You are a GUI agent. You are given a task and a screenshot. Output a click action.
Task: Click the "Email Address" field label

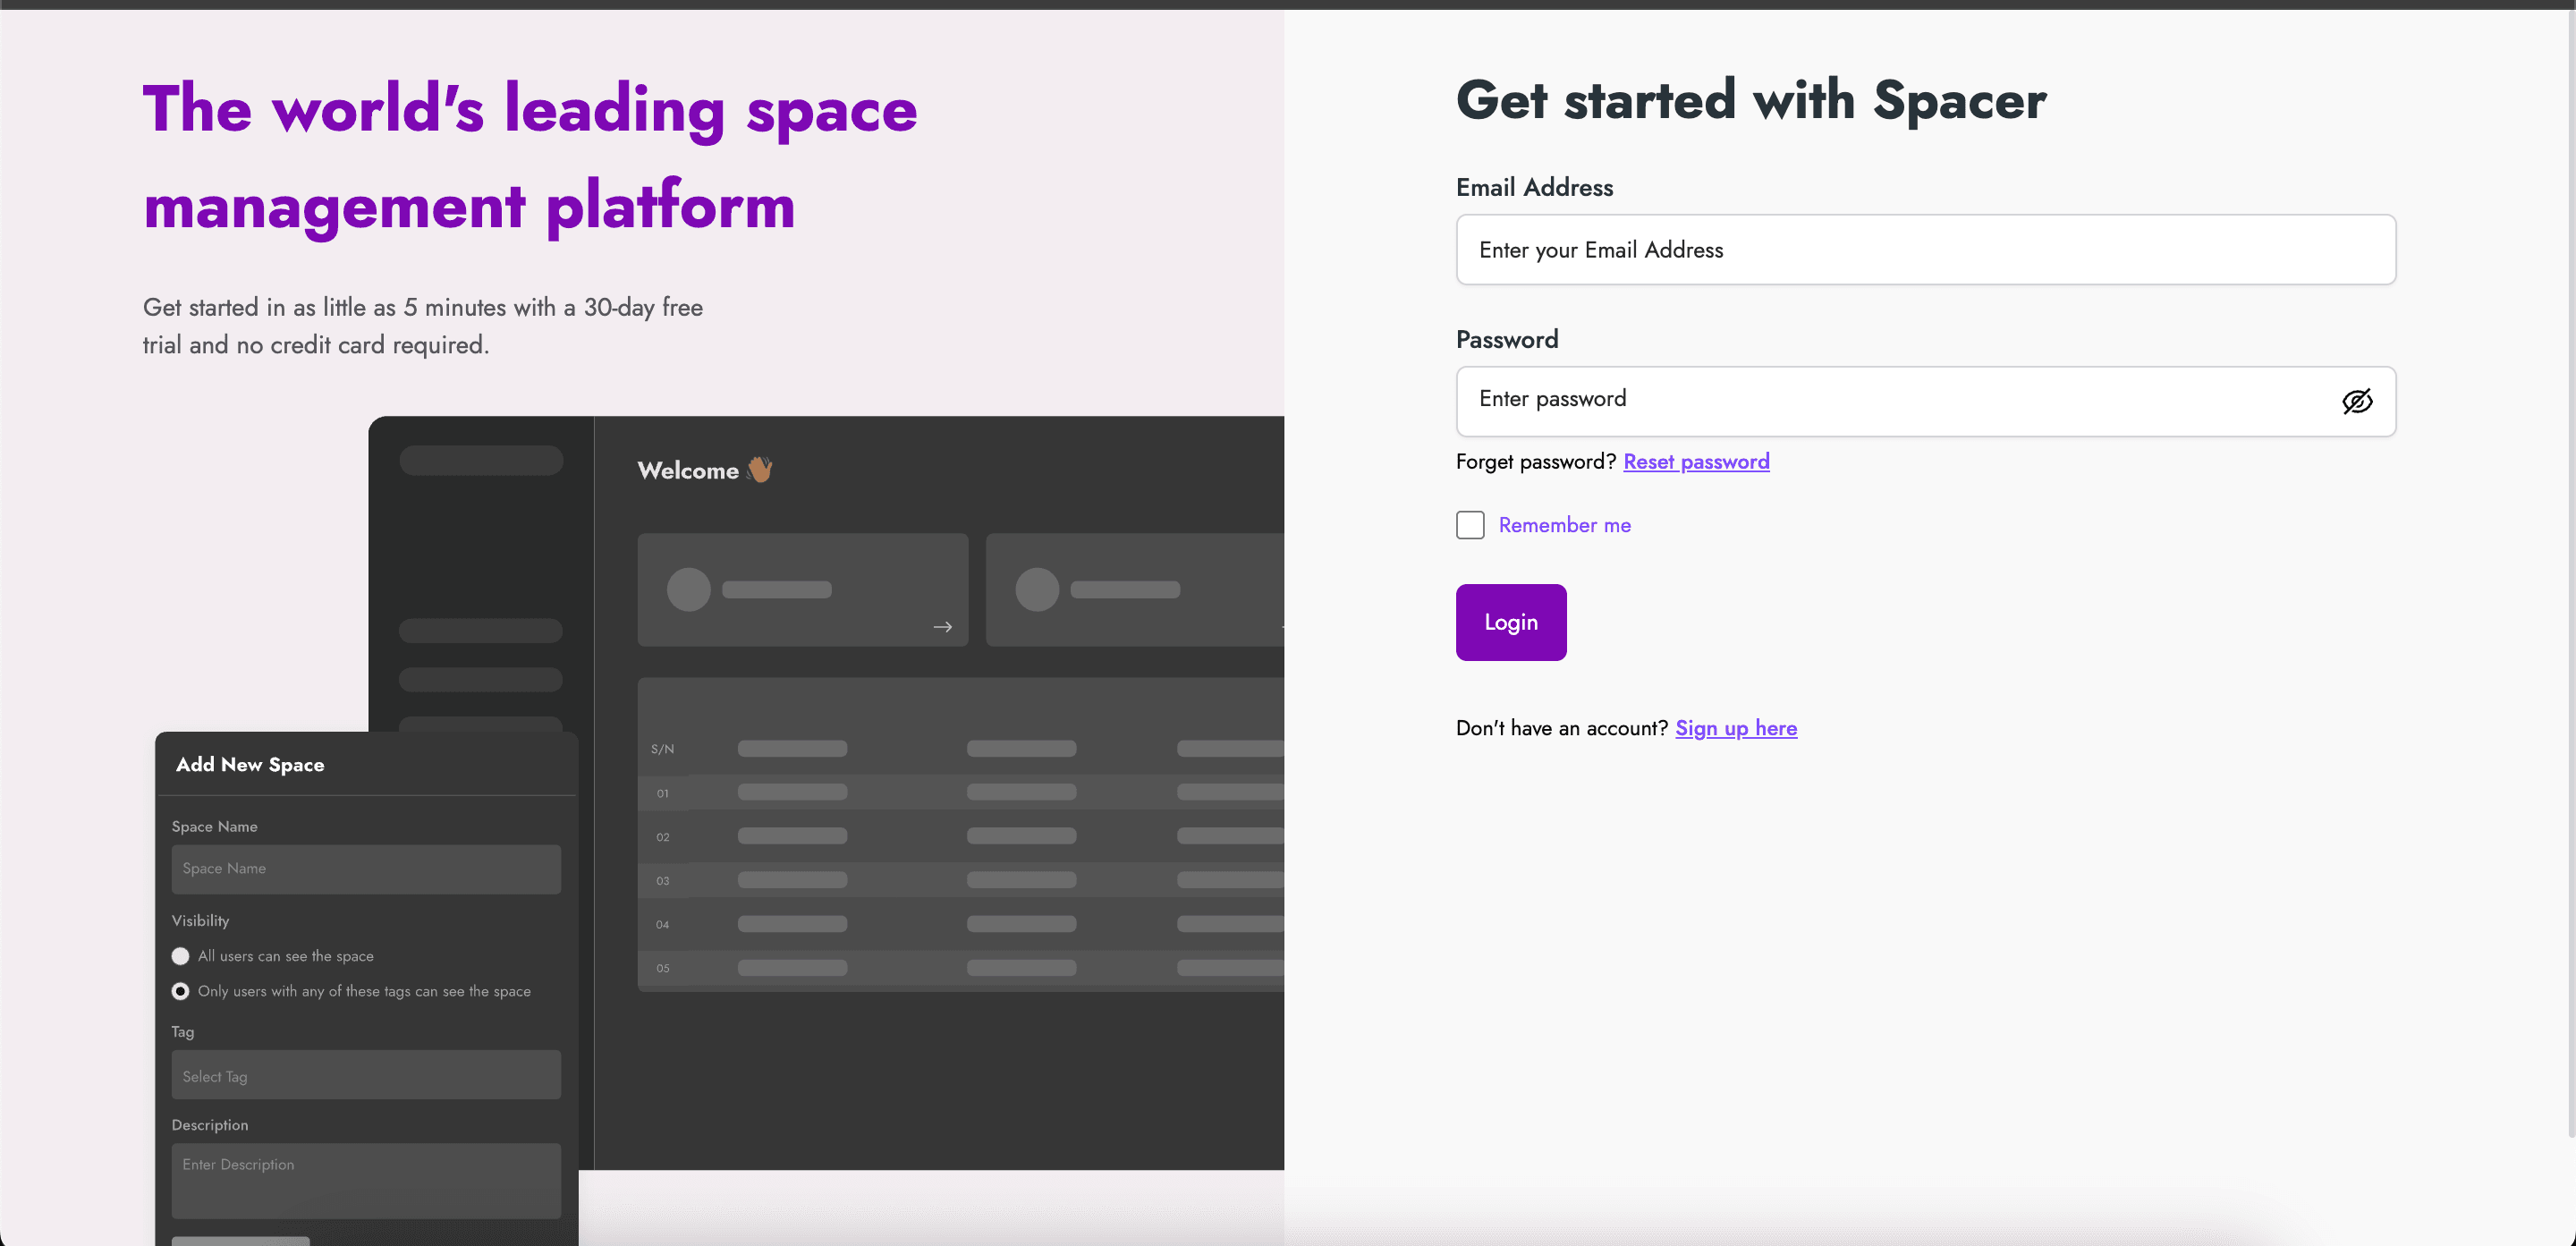click(x=1534, y=187)
